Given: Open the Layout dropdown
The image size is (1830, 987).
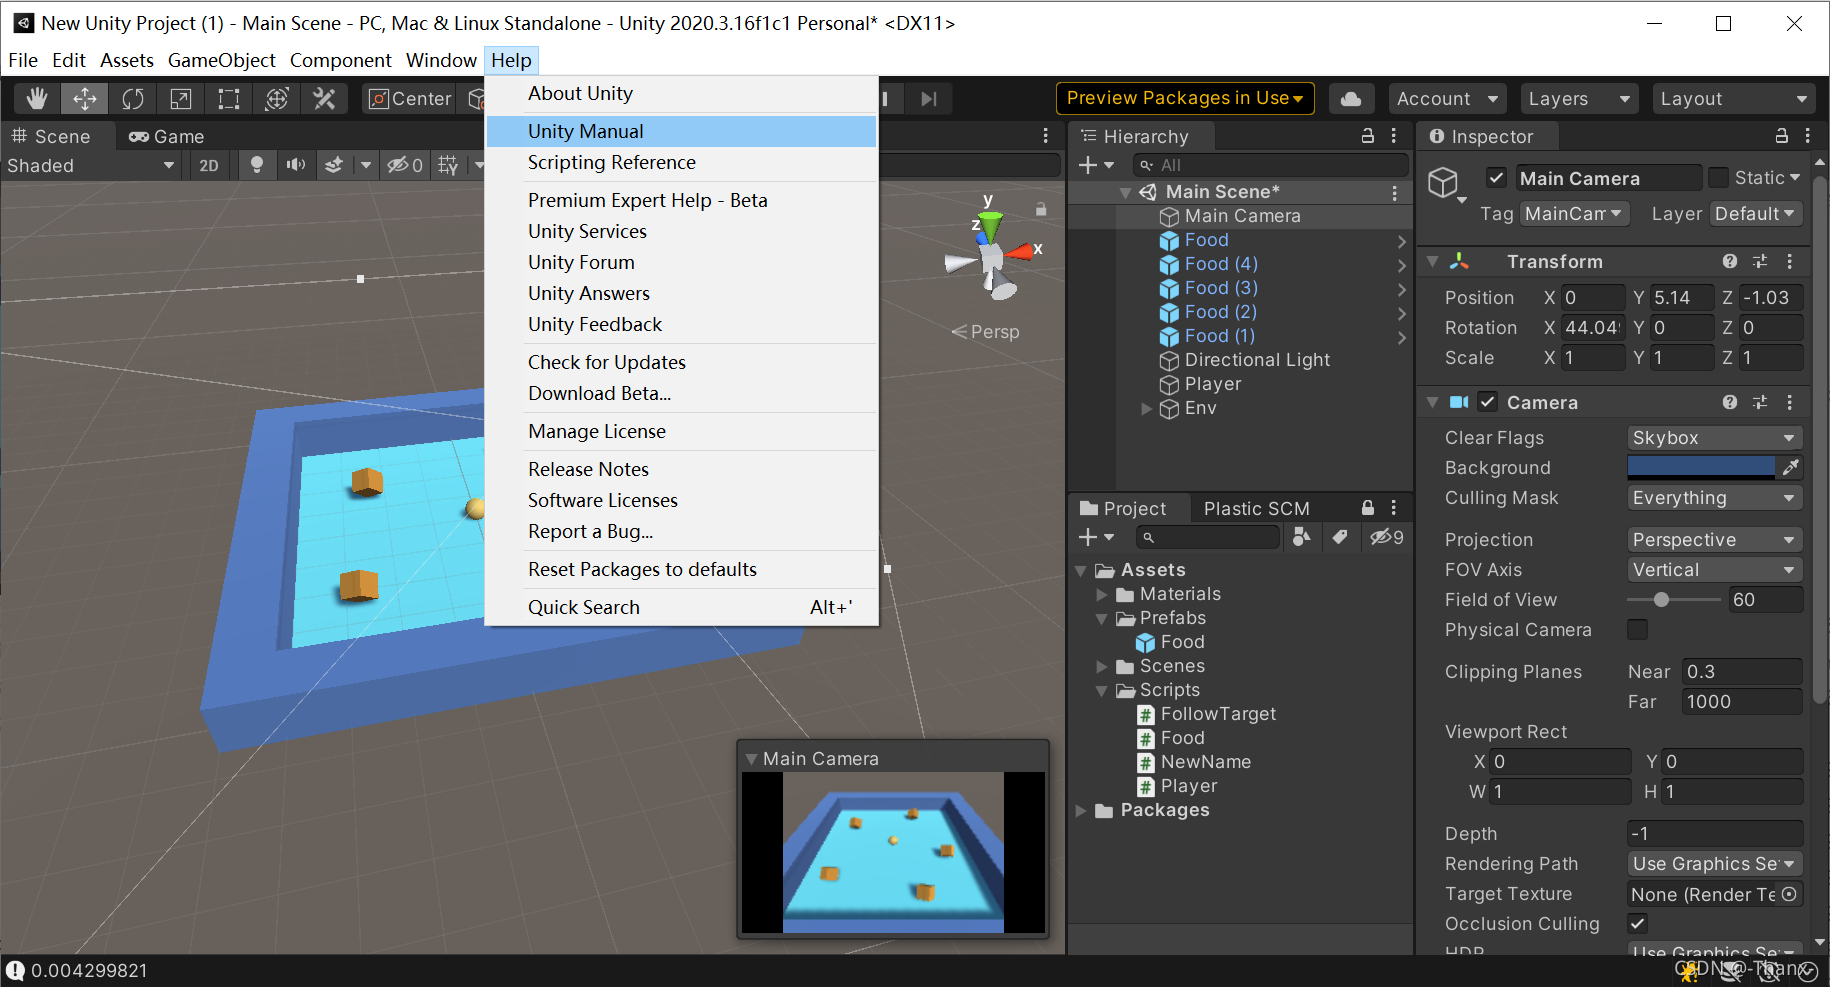Looking at the screenshot, I should point(1735,98).
